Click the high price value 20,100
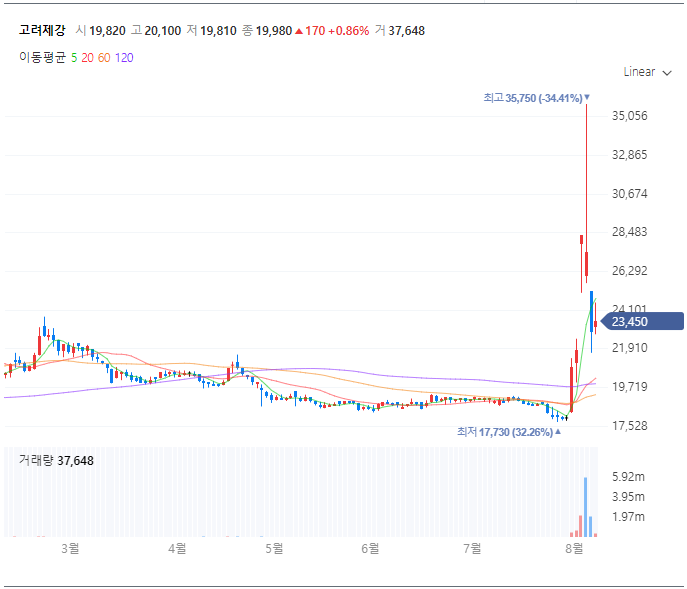This screenshot has height=589, width=687. [x=163, y=31]
